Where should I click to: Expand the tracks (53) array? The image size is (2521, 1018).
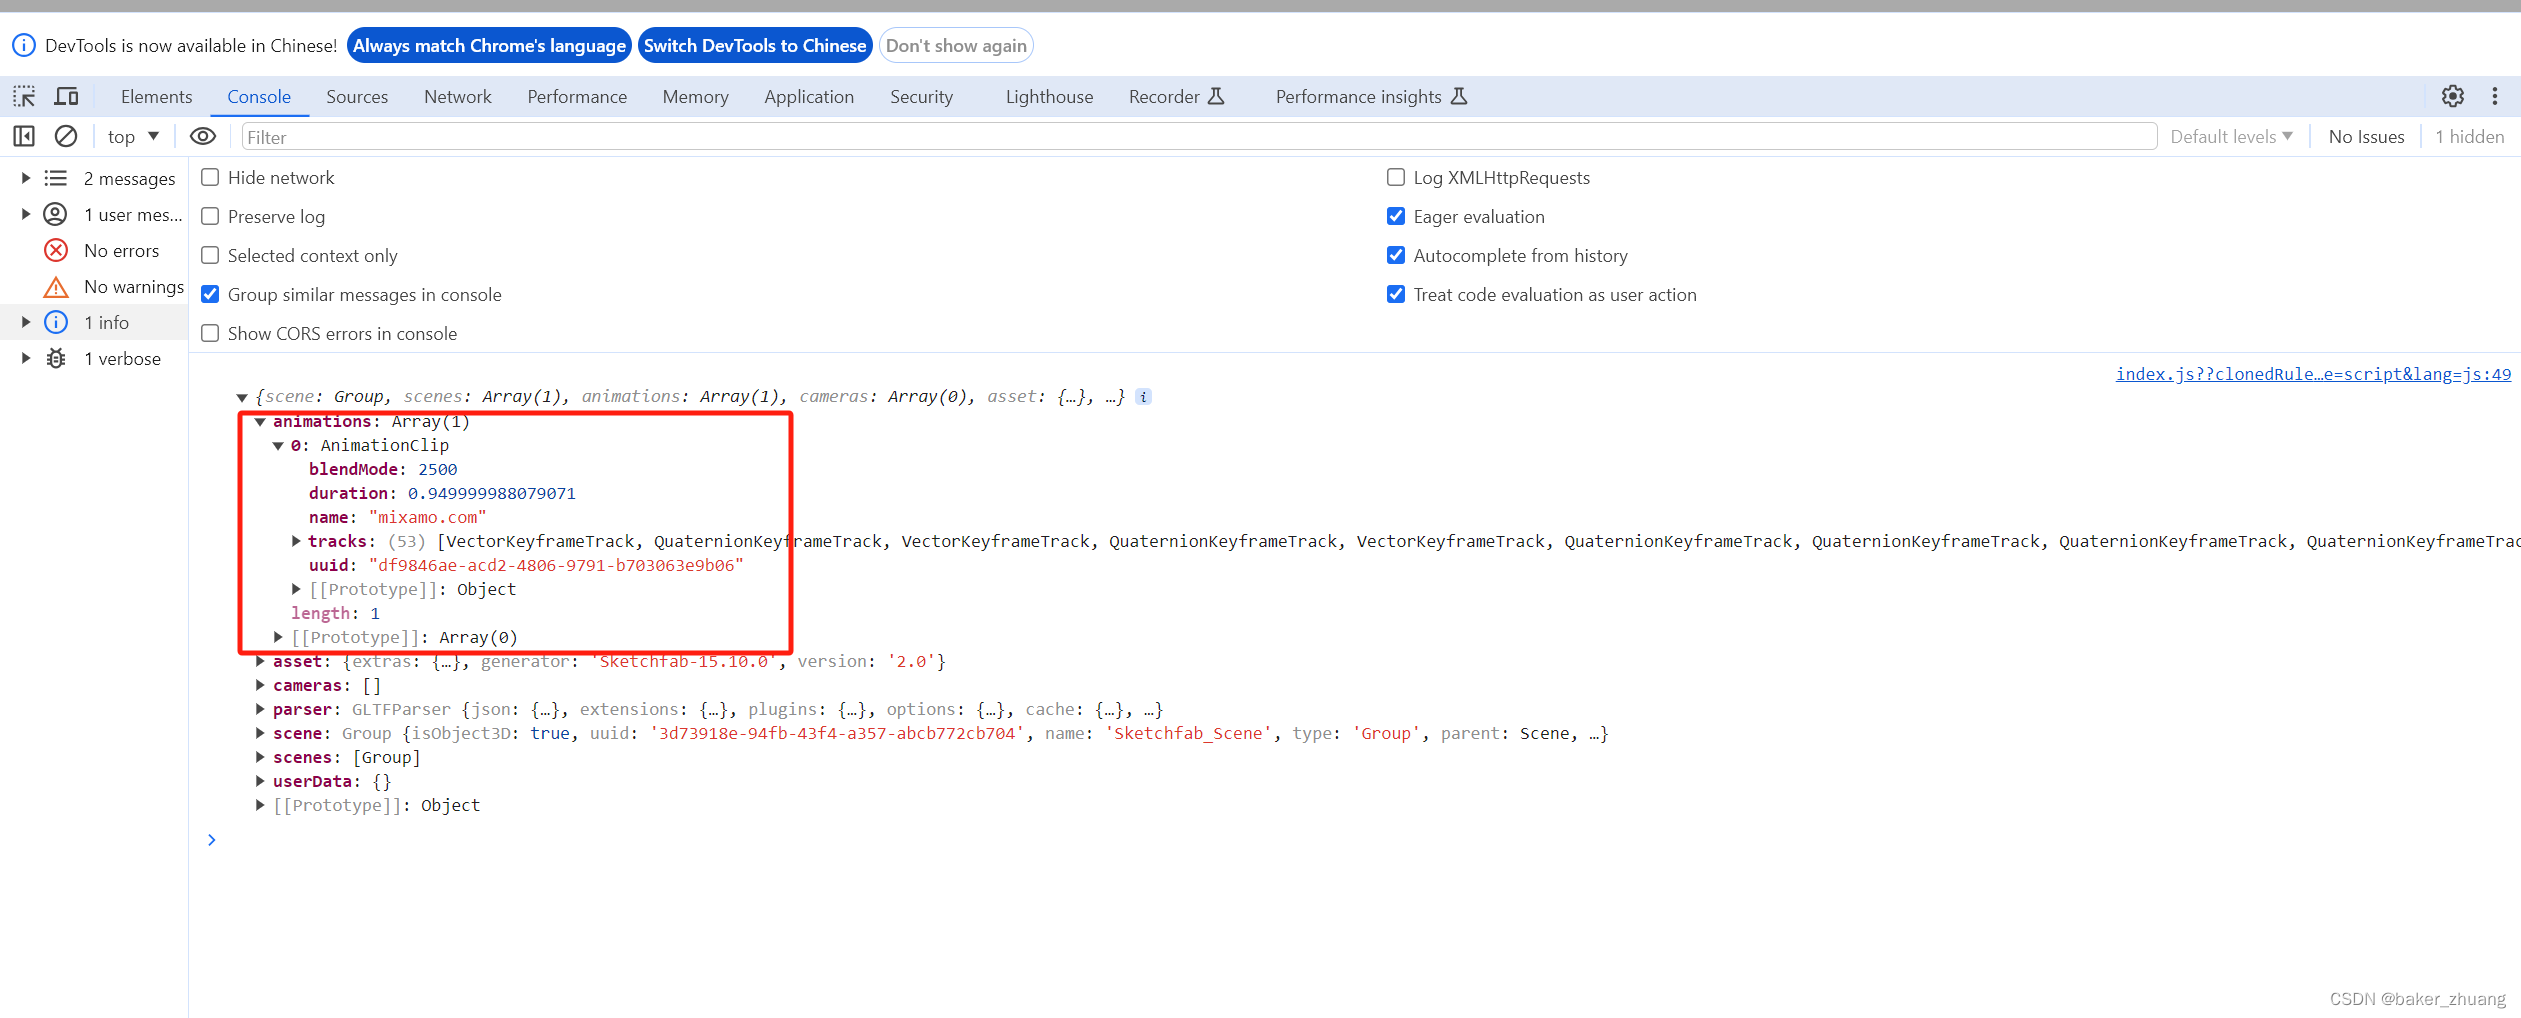pyautogui.click(x=296, y=541)
